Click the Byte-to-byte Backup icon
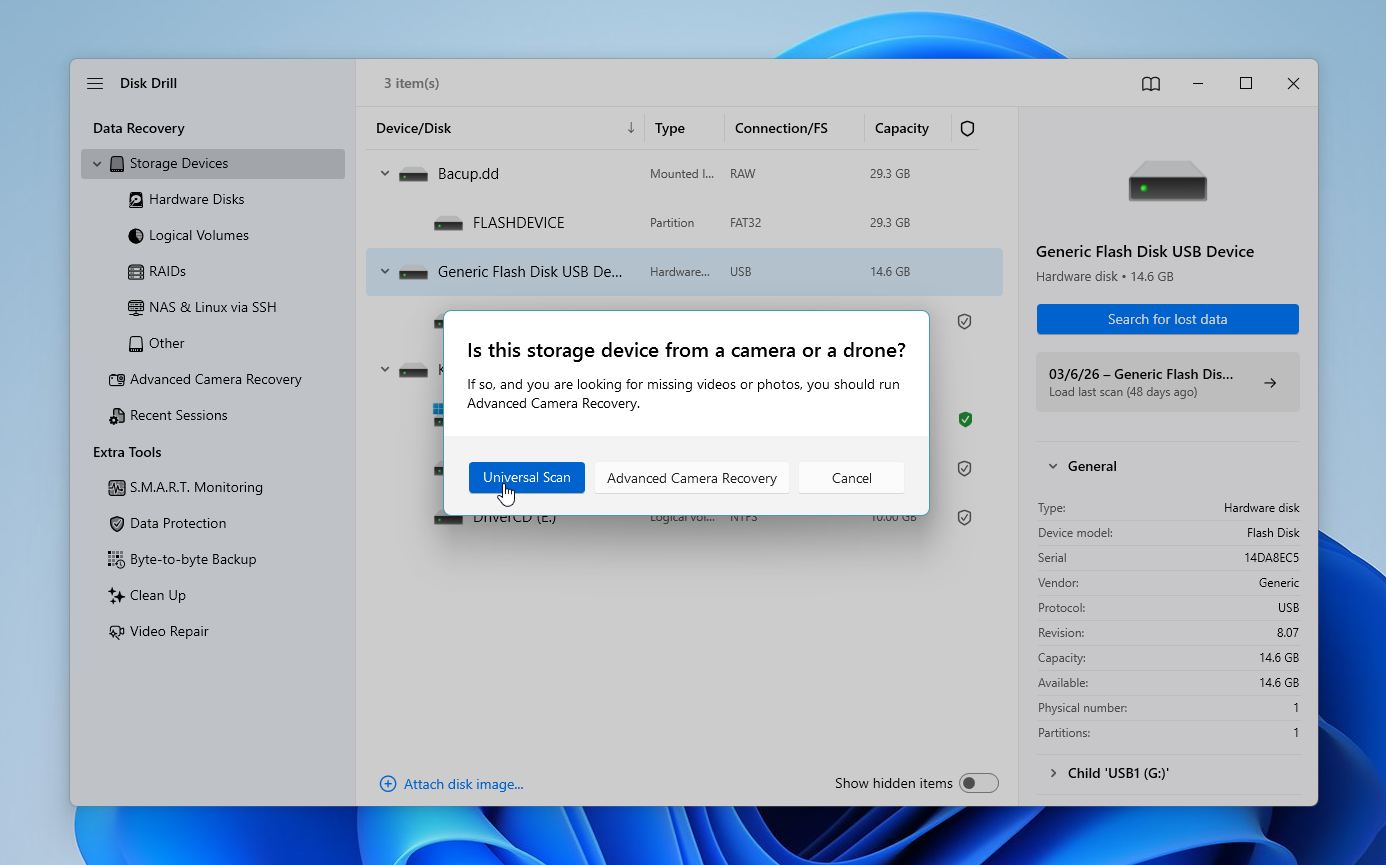The image size is (1386, 865). 117,560
